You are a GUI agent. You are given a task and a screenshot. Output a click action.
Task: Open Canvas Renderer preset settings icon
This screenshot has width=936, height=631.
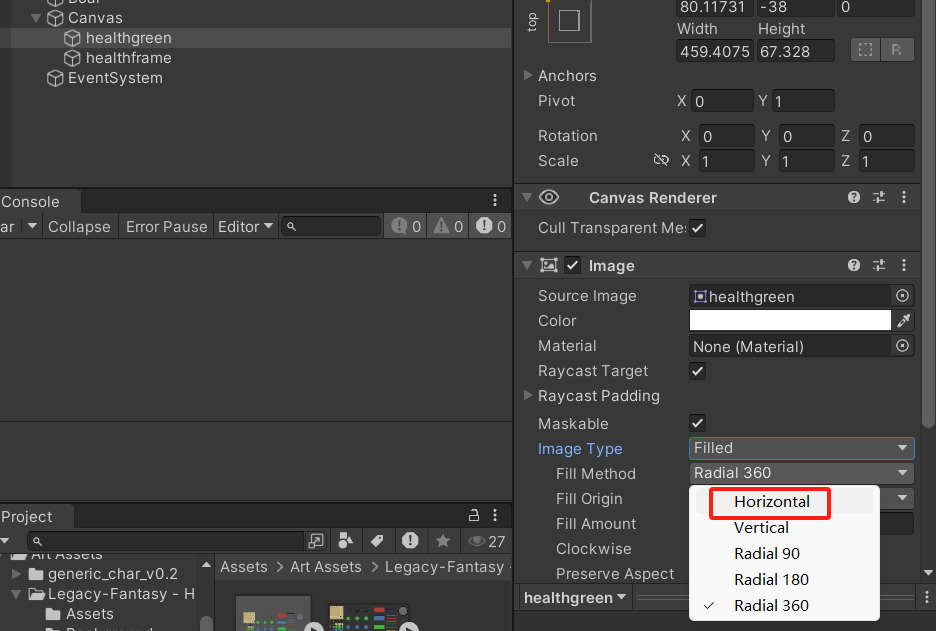(879, 197)
